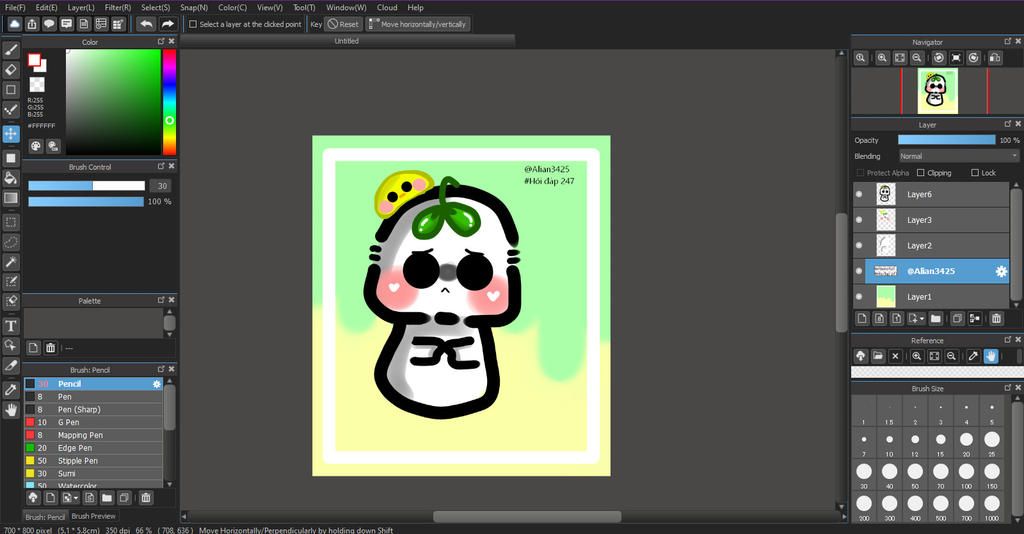This screenshot has width=1024, height=534.
Task: Switch to the Brush Preview tab
Action: (x=93, y=517)
